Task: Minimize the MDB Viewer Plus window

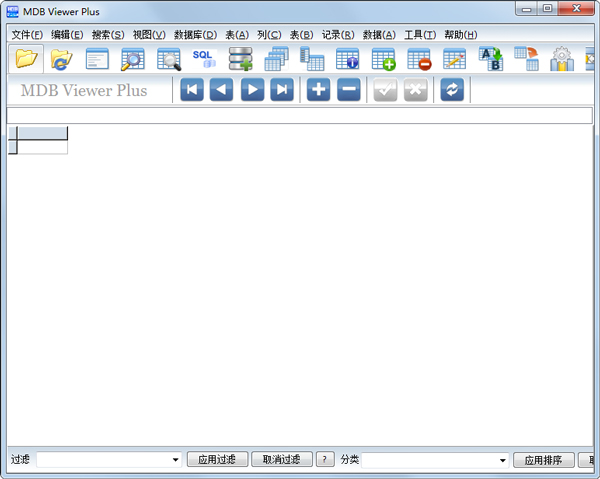Action: coord(527,8)
